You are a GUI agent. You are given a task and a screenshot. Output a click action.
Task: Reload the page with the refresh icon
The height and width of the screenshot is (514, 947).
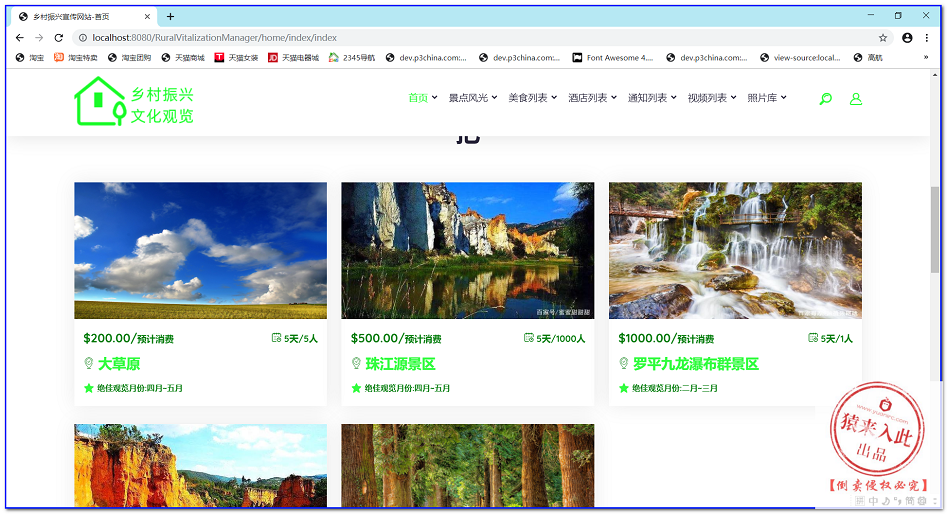[x=59, y=37]
